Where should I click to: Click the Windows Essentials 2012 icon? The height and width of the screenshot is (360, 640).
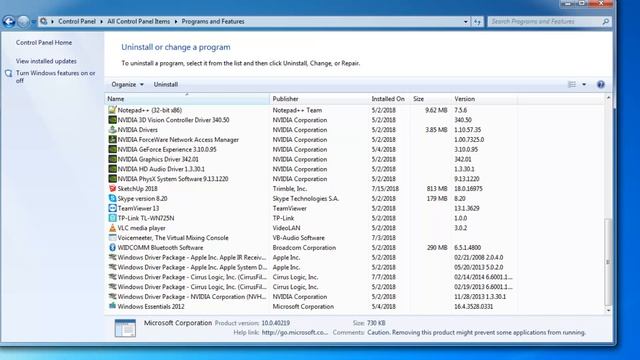pyautogui.click(x=112, y=306)
